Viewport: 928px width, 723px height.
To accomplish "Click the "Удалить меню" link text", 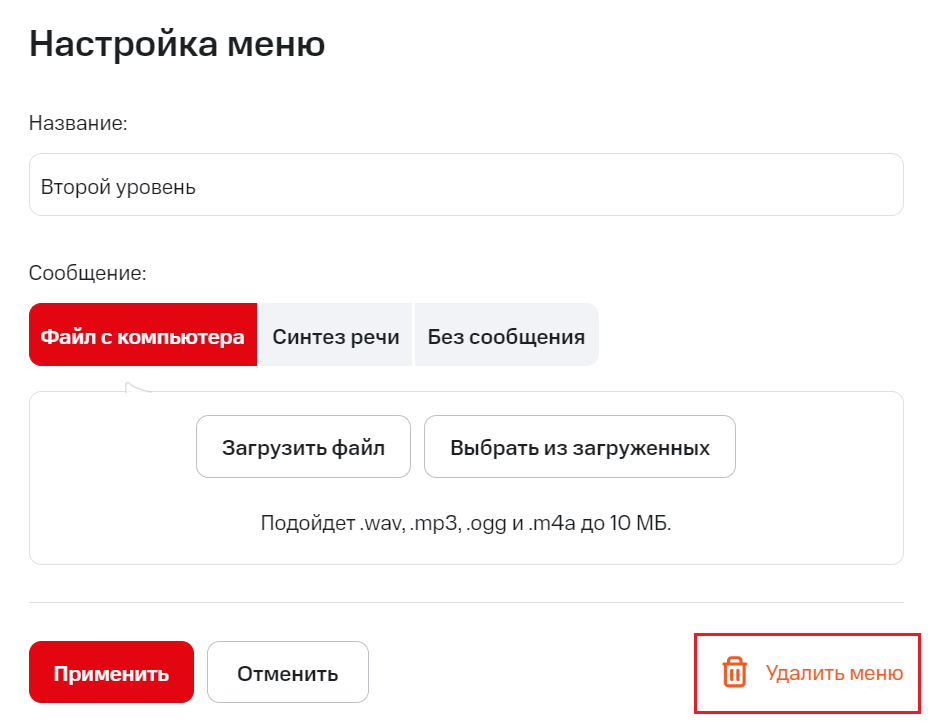I will point(834,673).
